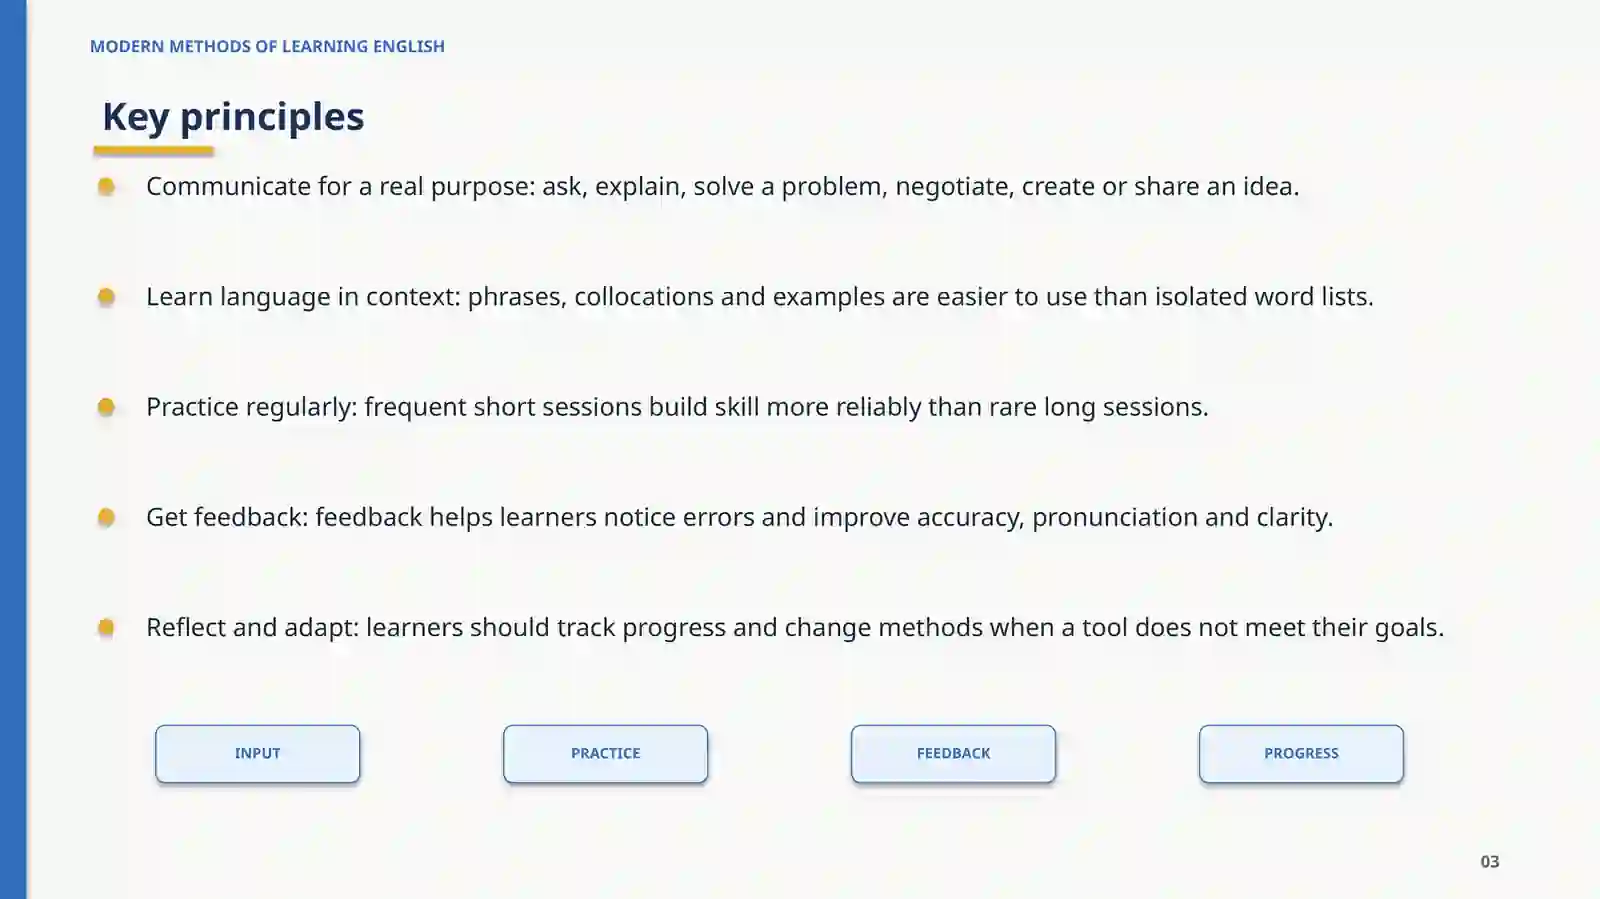Click the FEEDBACK button
This screenshot has width=1600, height=899.
[x=953, y=753]
